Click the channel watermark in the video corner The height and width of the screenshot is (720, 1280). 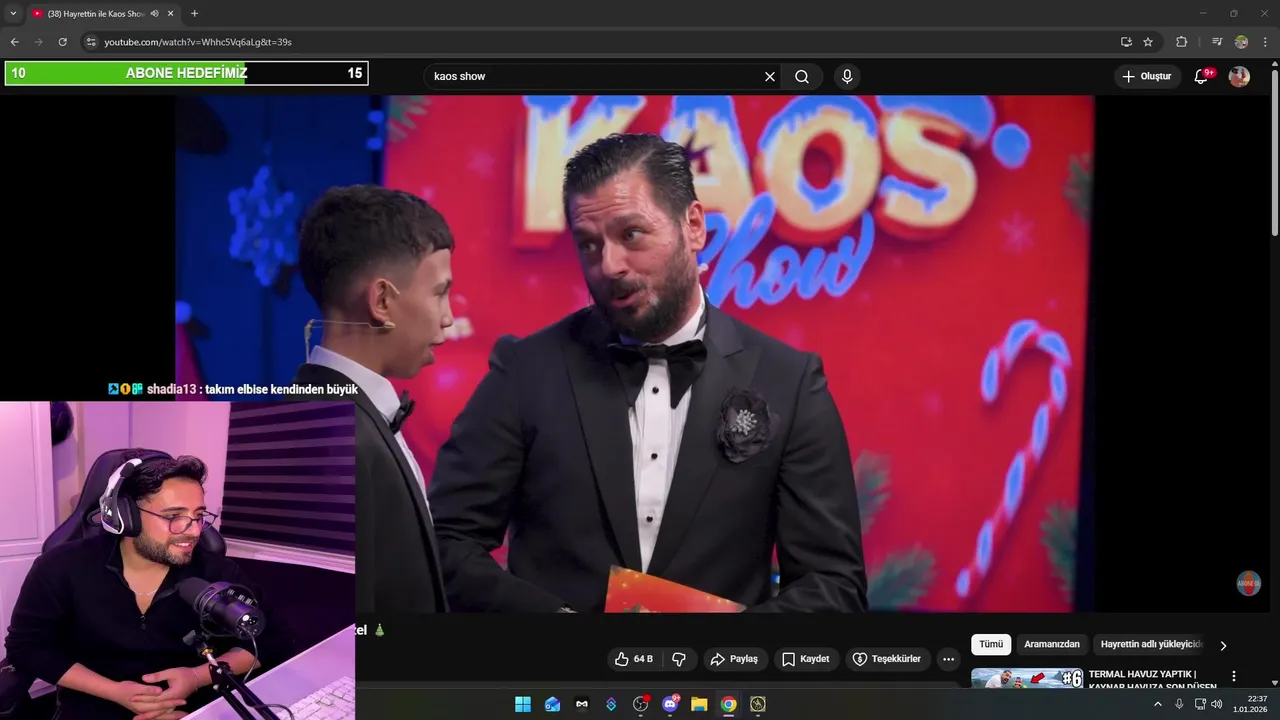[1249, 583]
